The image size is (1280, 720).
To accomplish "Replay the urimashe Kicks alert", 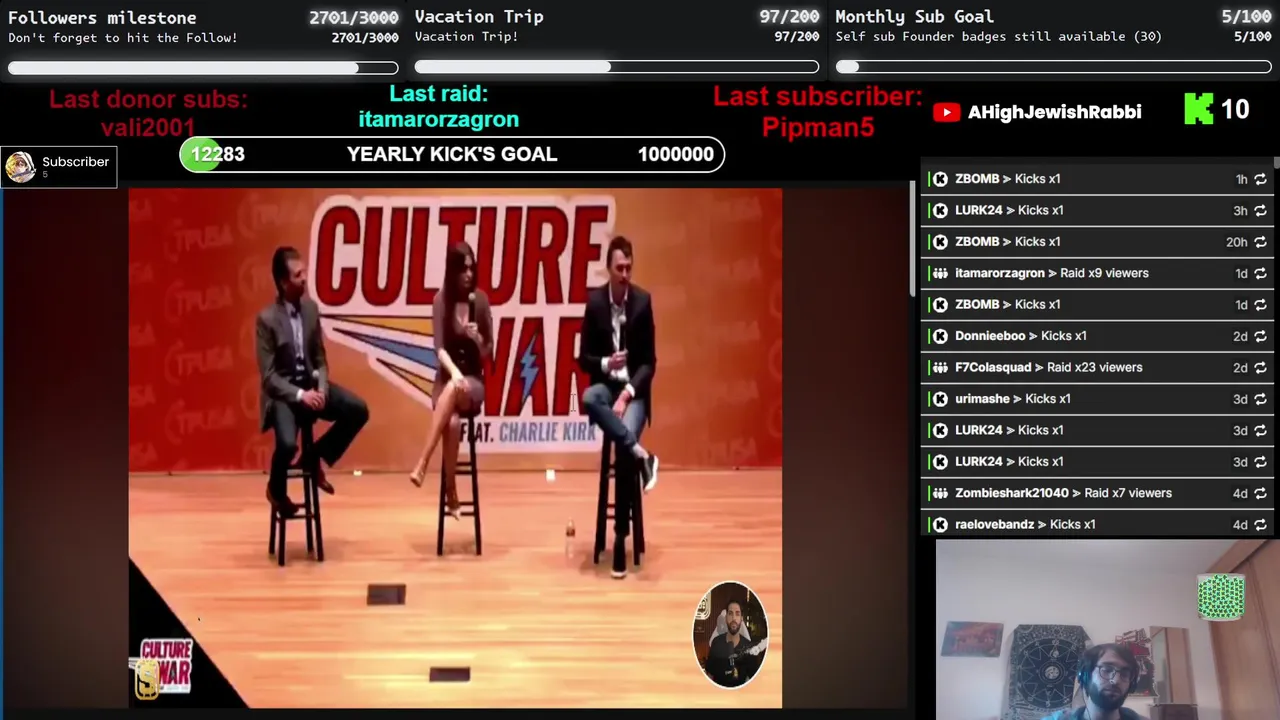I will (1260, 399).
